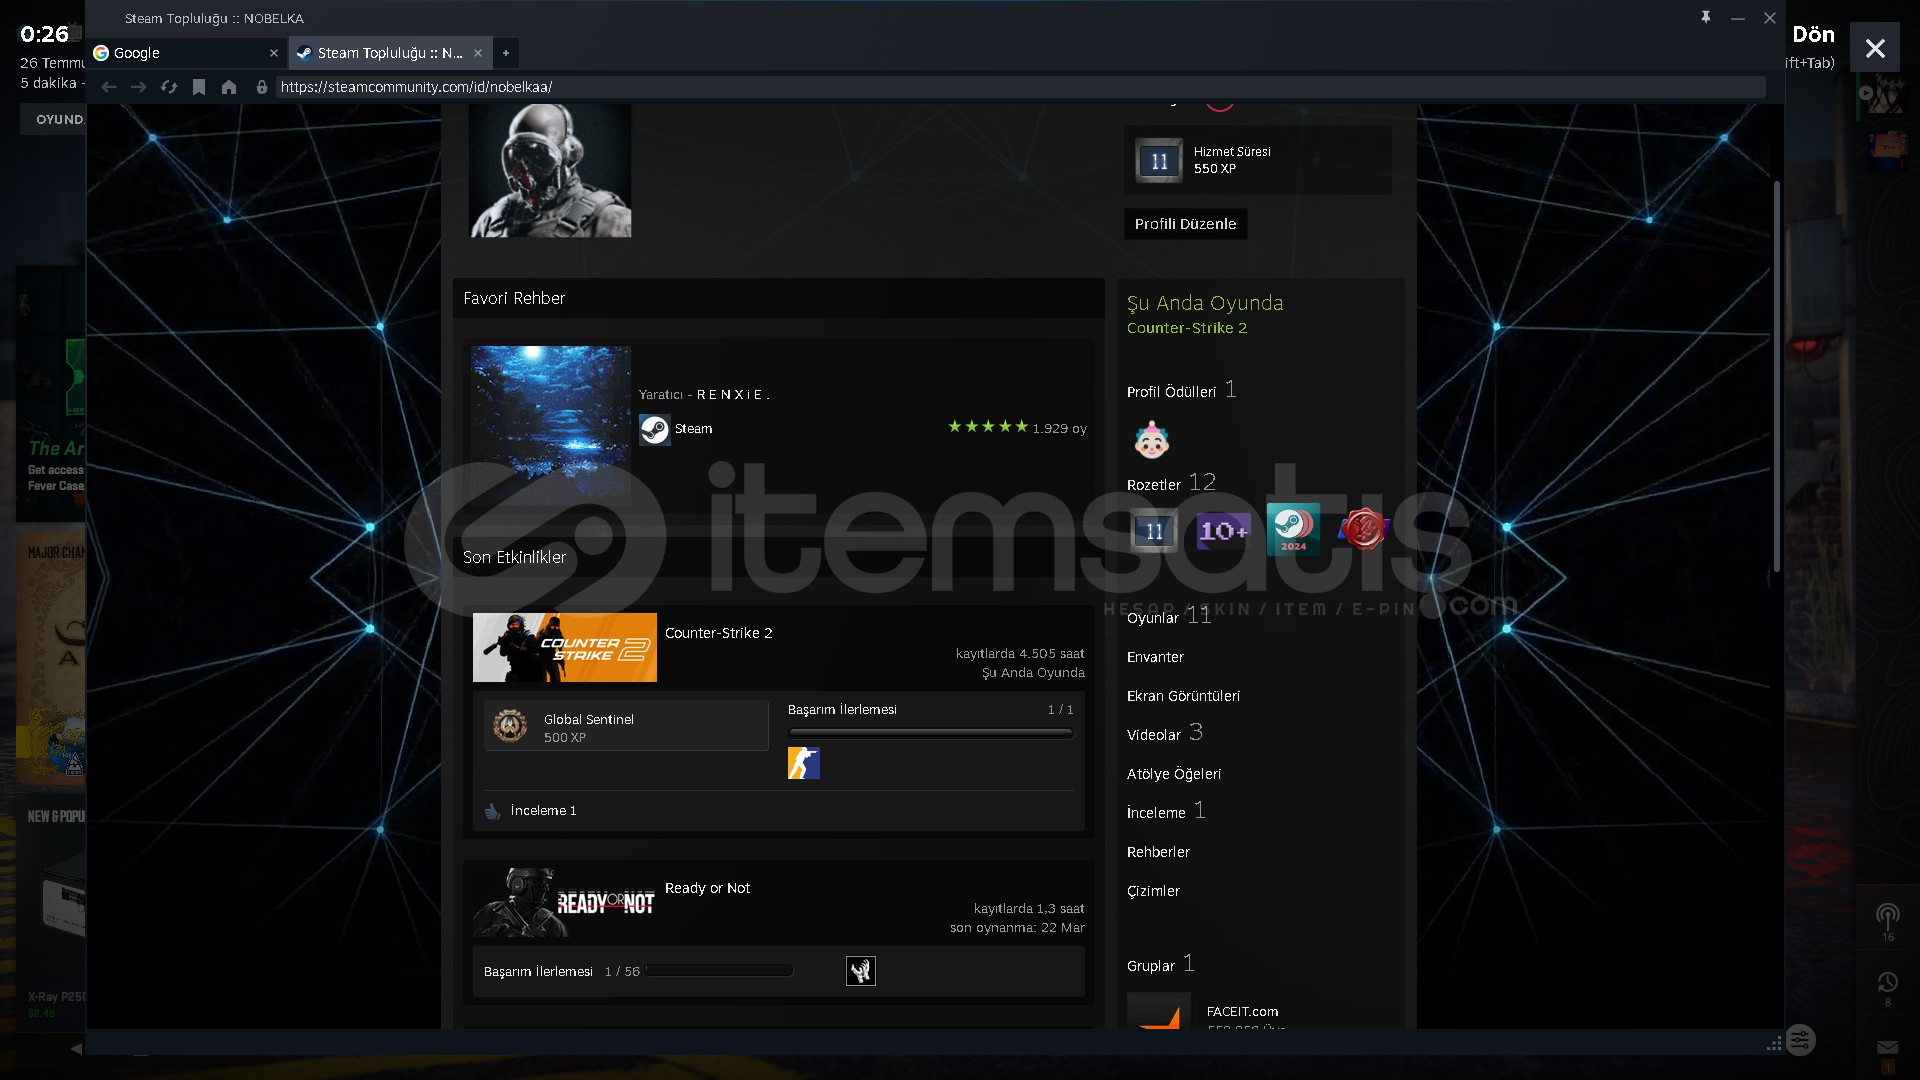
Task: Click the red wax seal badge
Action: pos(1362,530)
